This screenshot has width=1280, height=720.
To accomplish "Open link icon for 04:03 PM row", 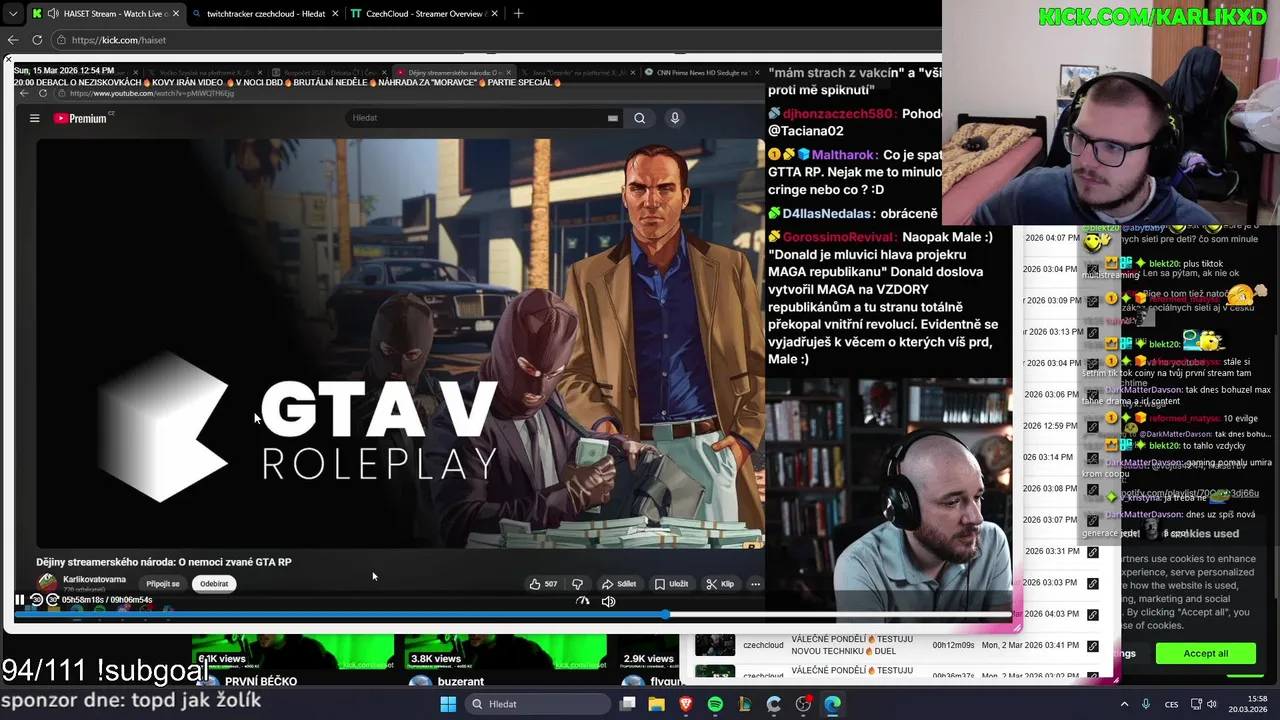I will 1092,615.
